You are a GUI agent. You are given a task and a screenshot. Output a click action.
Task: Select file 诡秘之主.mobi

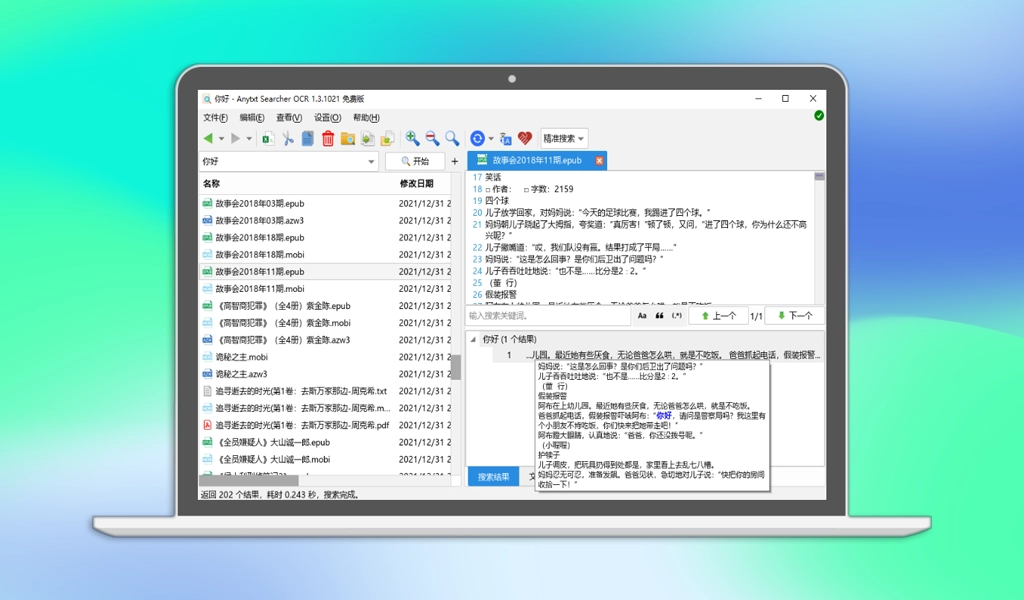tap(241, 357)
